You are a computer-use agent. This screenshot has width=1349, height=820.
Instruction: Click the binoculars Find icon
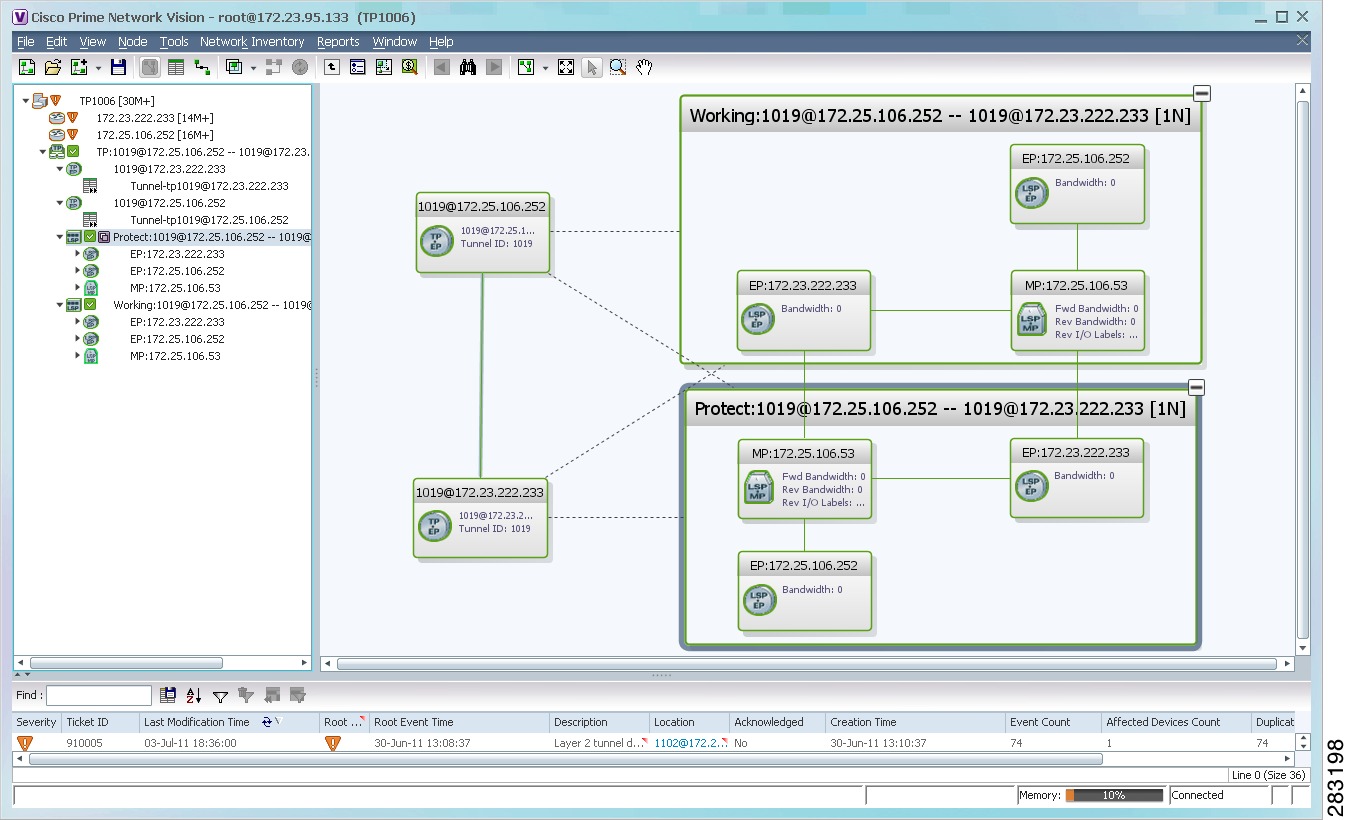[x=468, y=67]
